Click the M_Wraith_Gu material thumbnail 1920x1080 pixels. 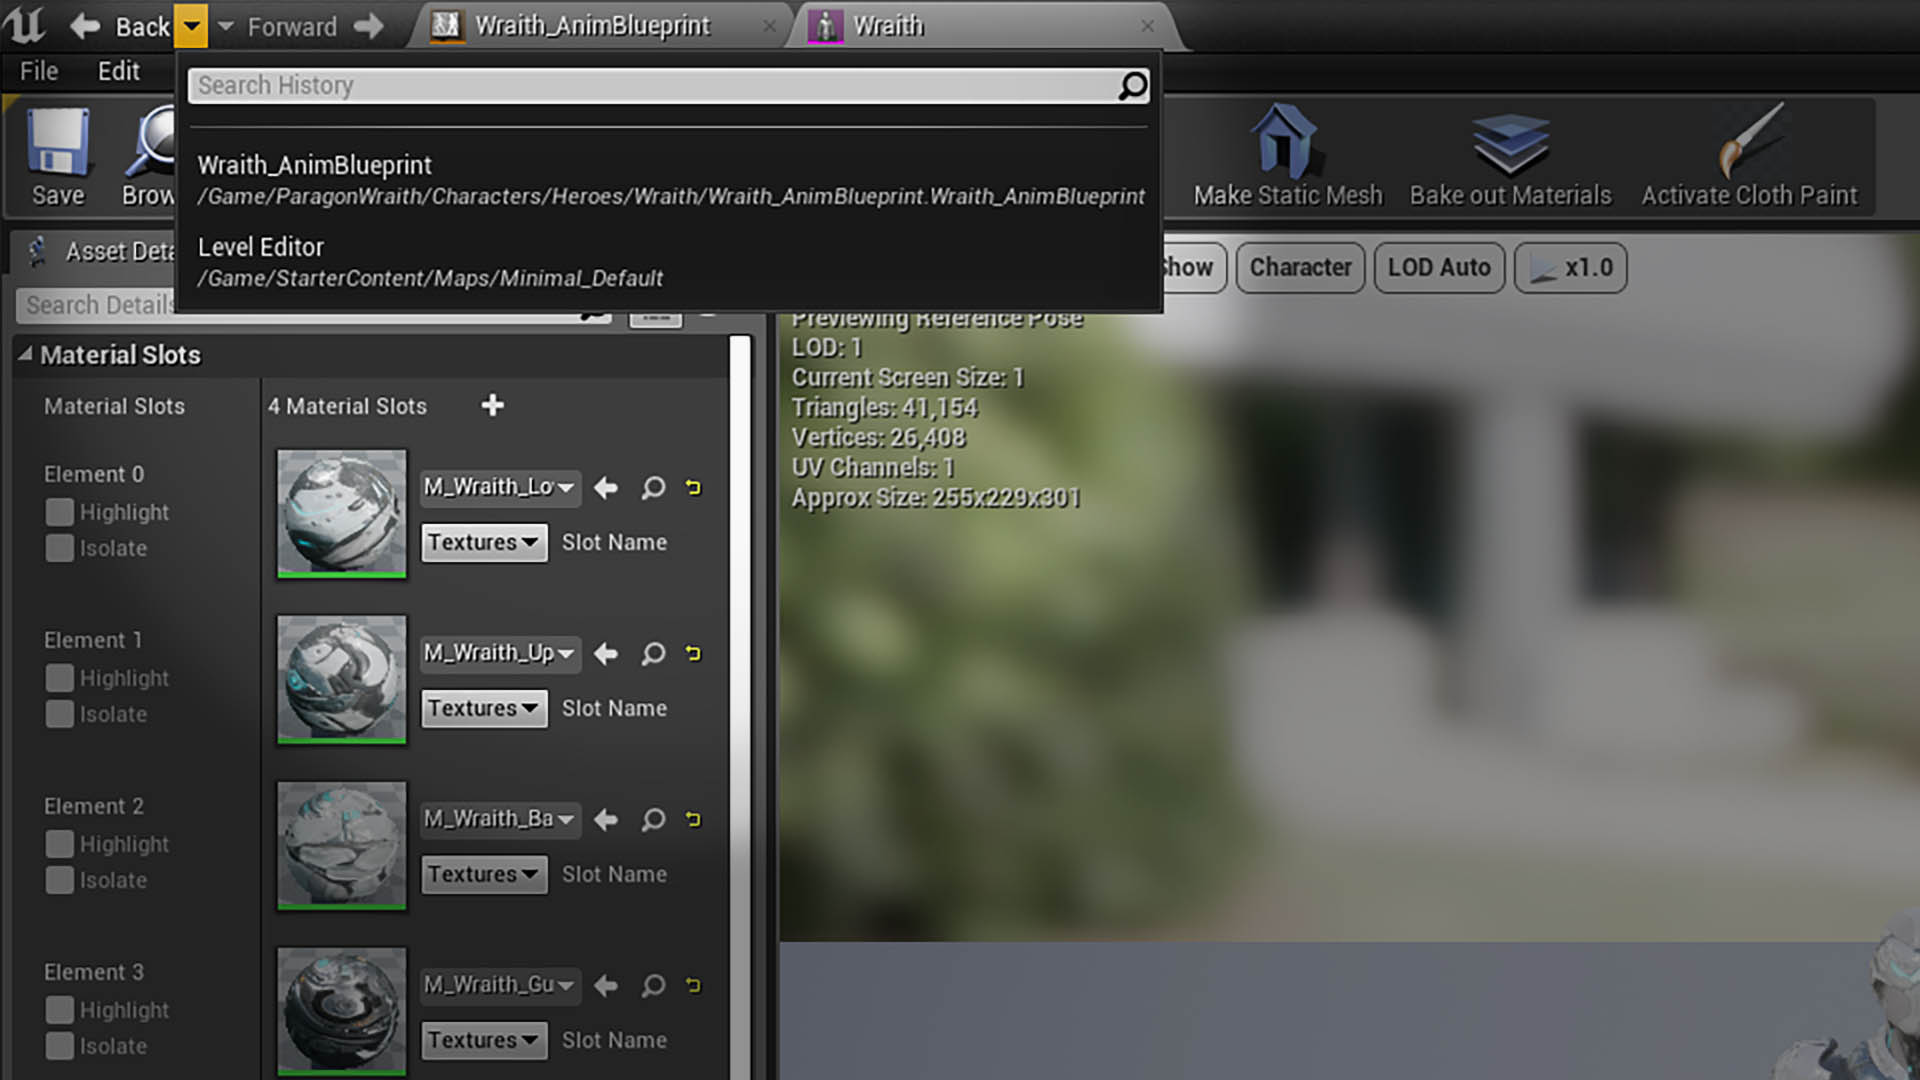click(340, 1009)
